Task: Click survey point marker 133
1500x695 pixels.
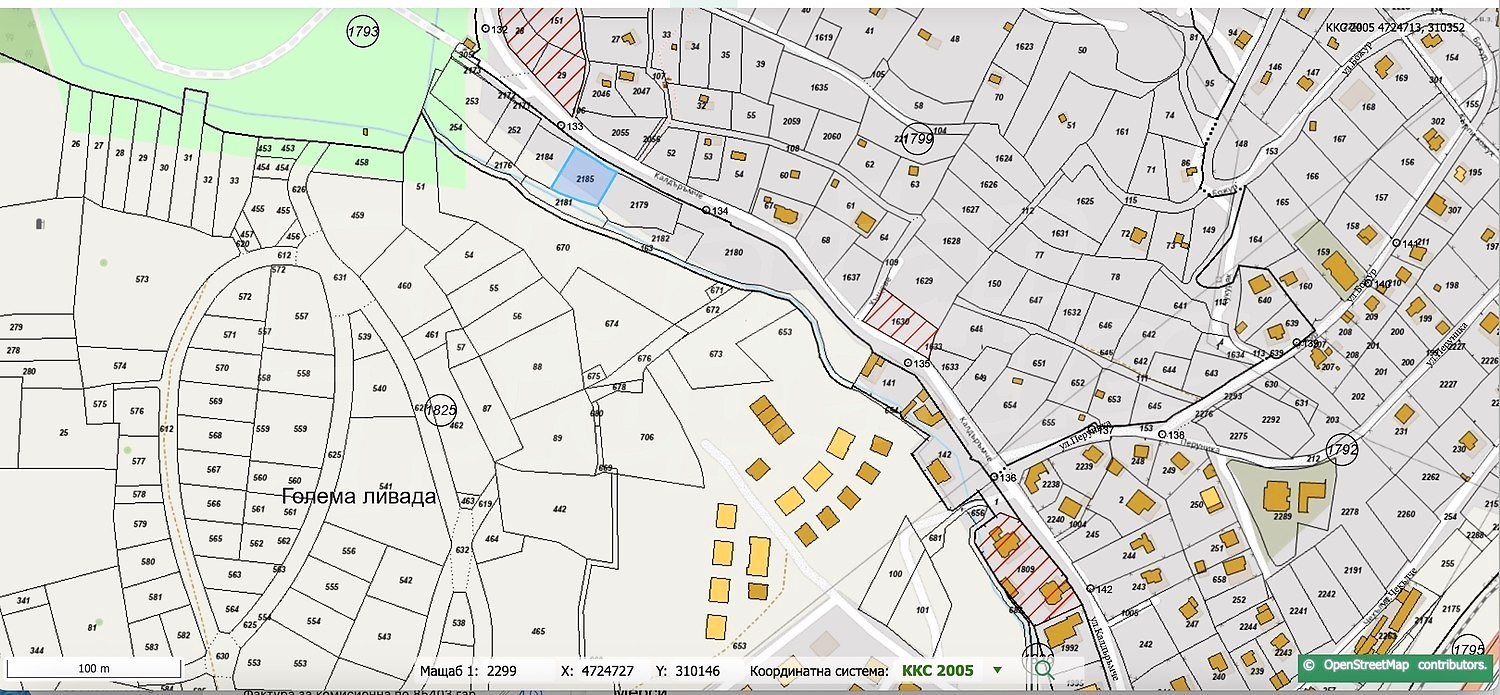Action: [561, 126]
